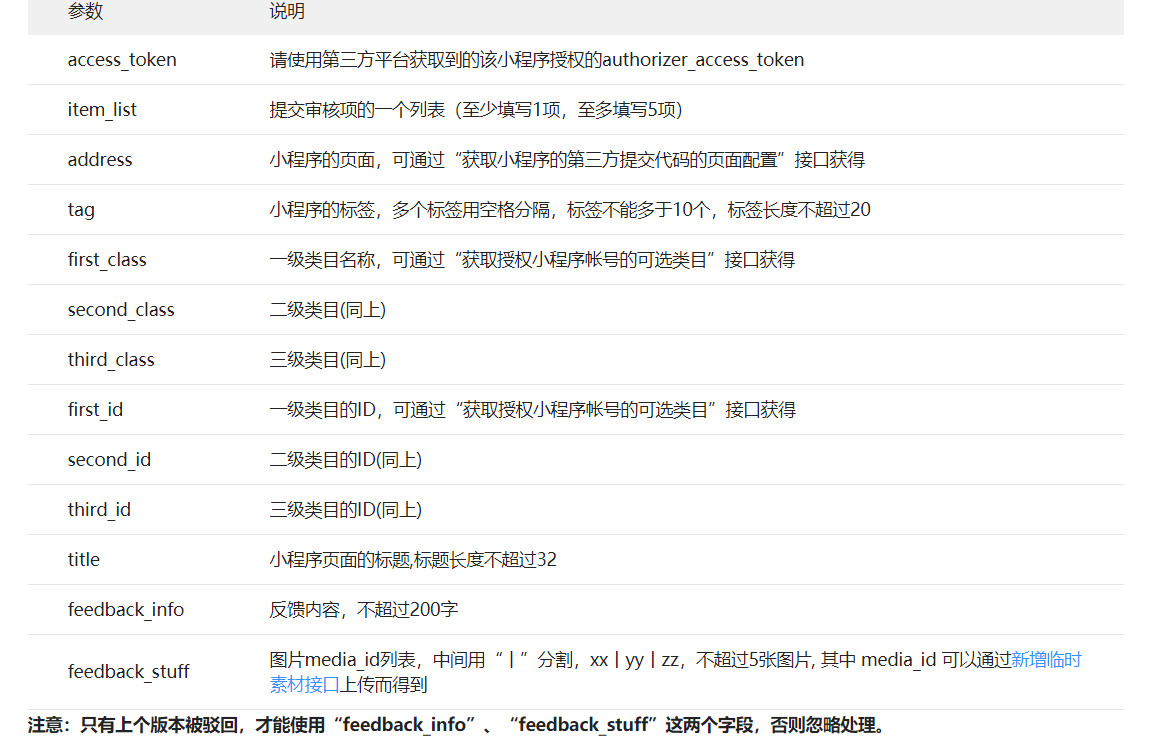1155x744 pixels.
Task: Select the second_class parameter name
Action: tap(121, 310)
